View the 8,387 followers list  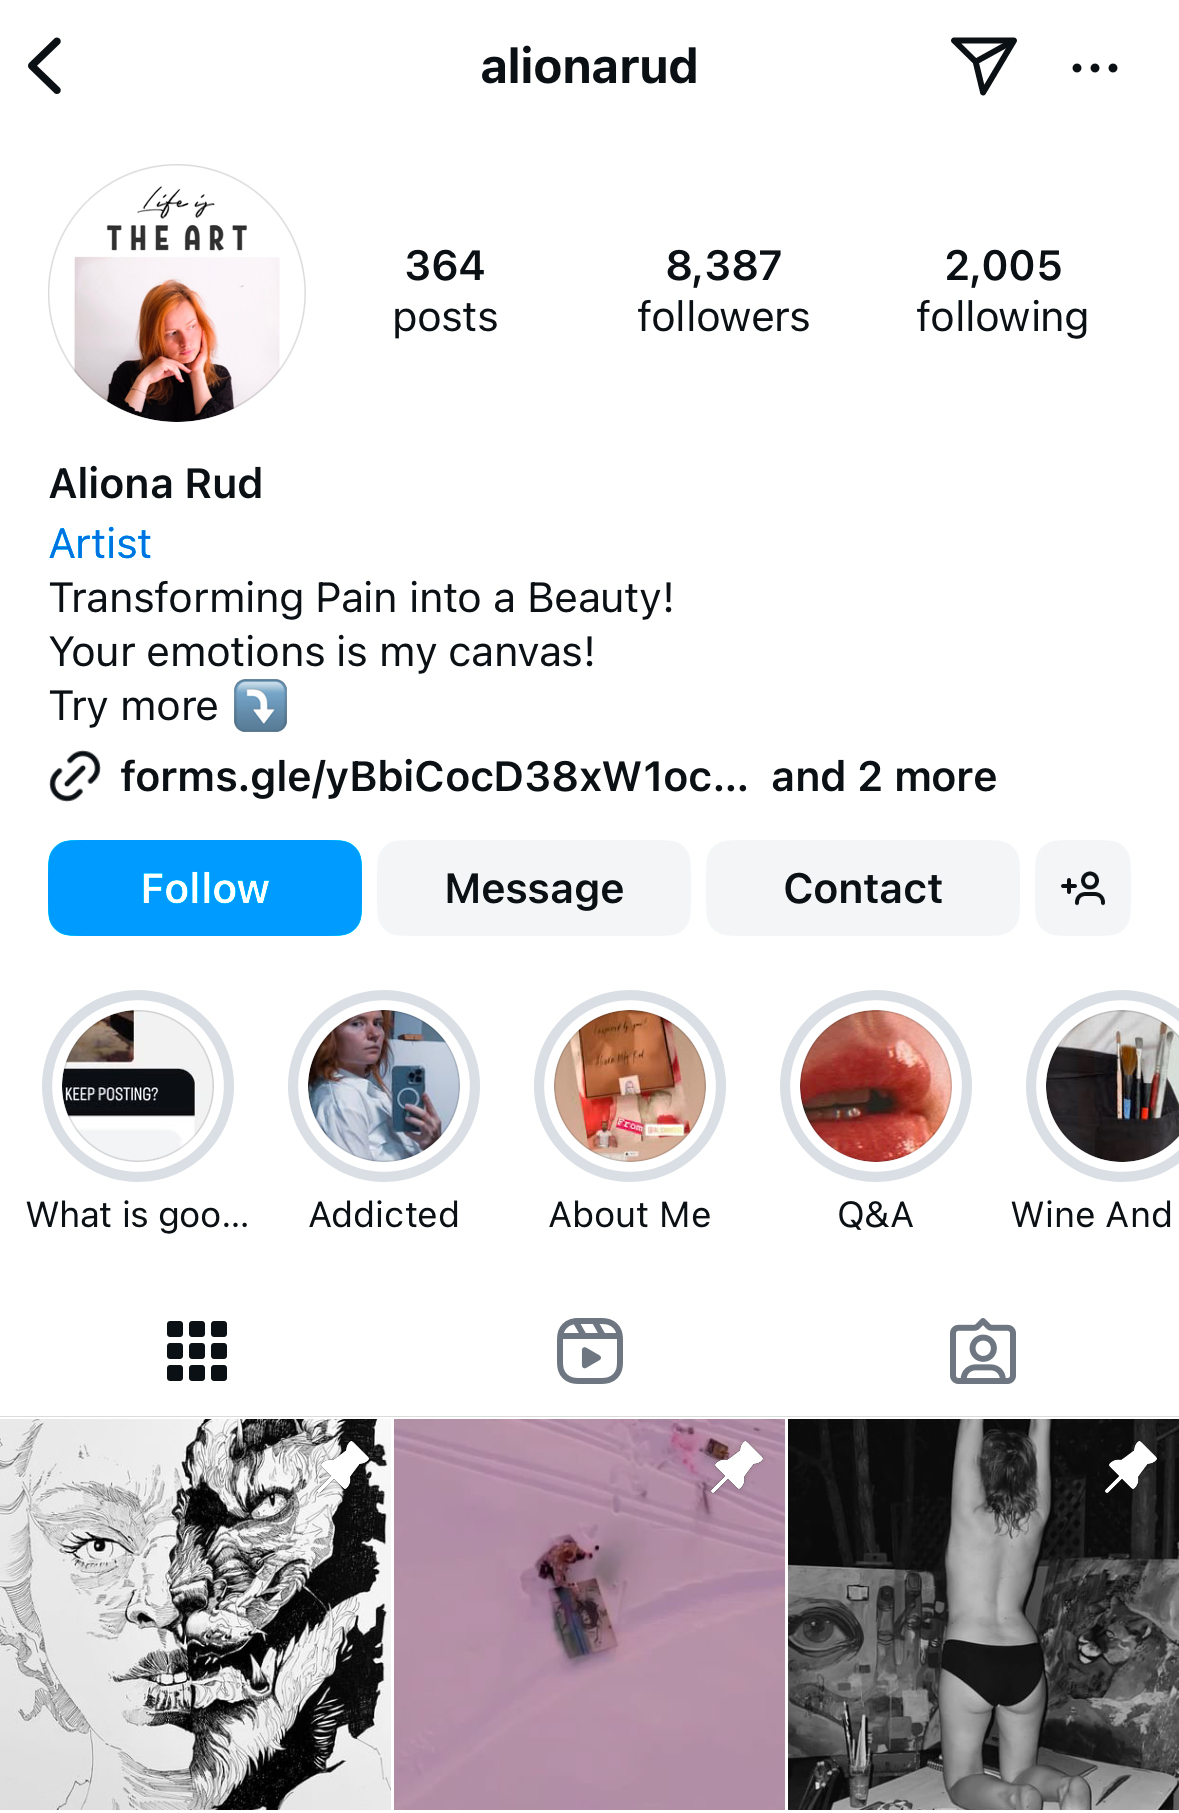(x=723, y=290)
